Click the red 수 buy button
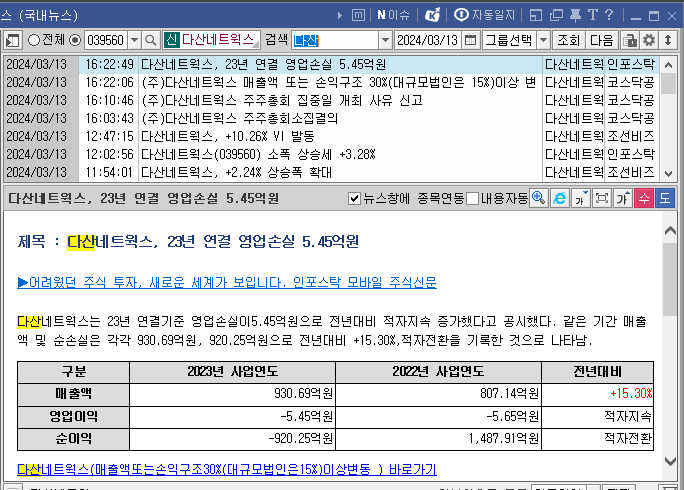Viewport: 684px width, 490px height. pos(644,199)
